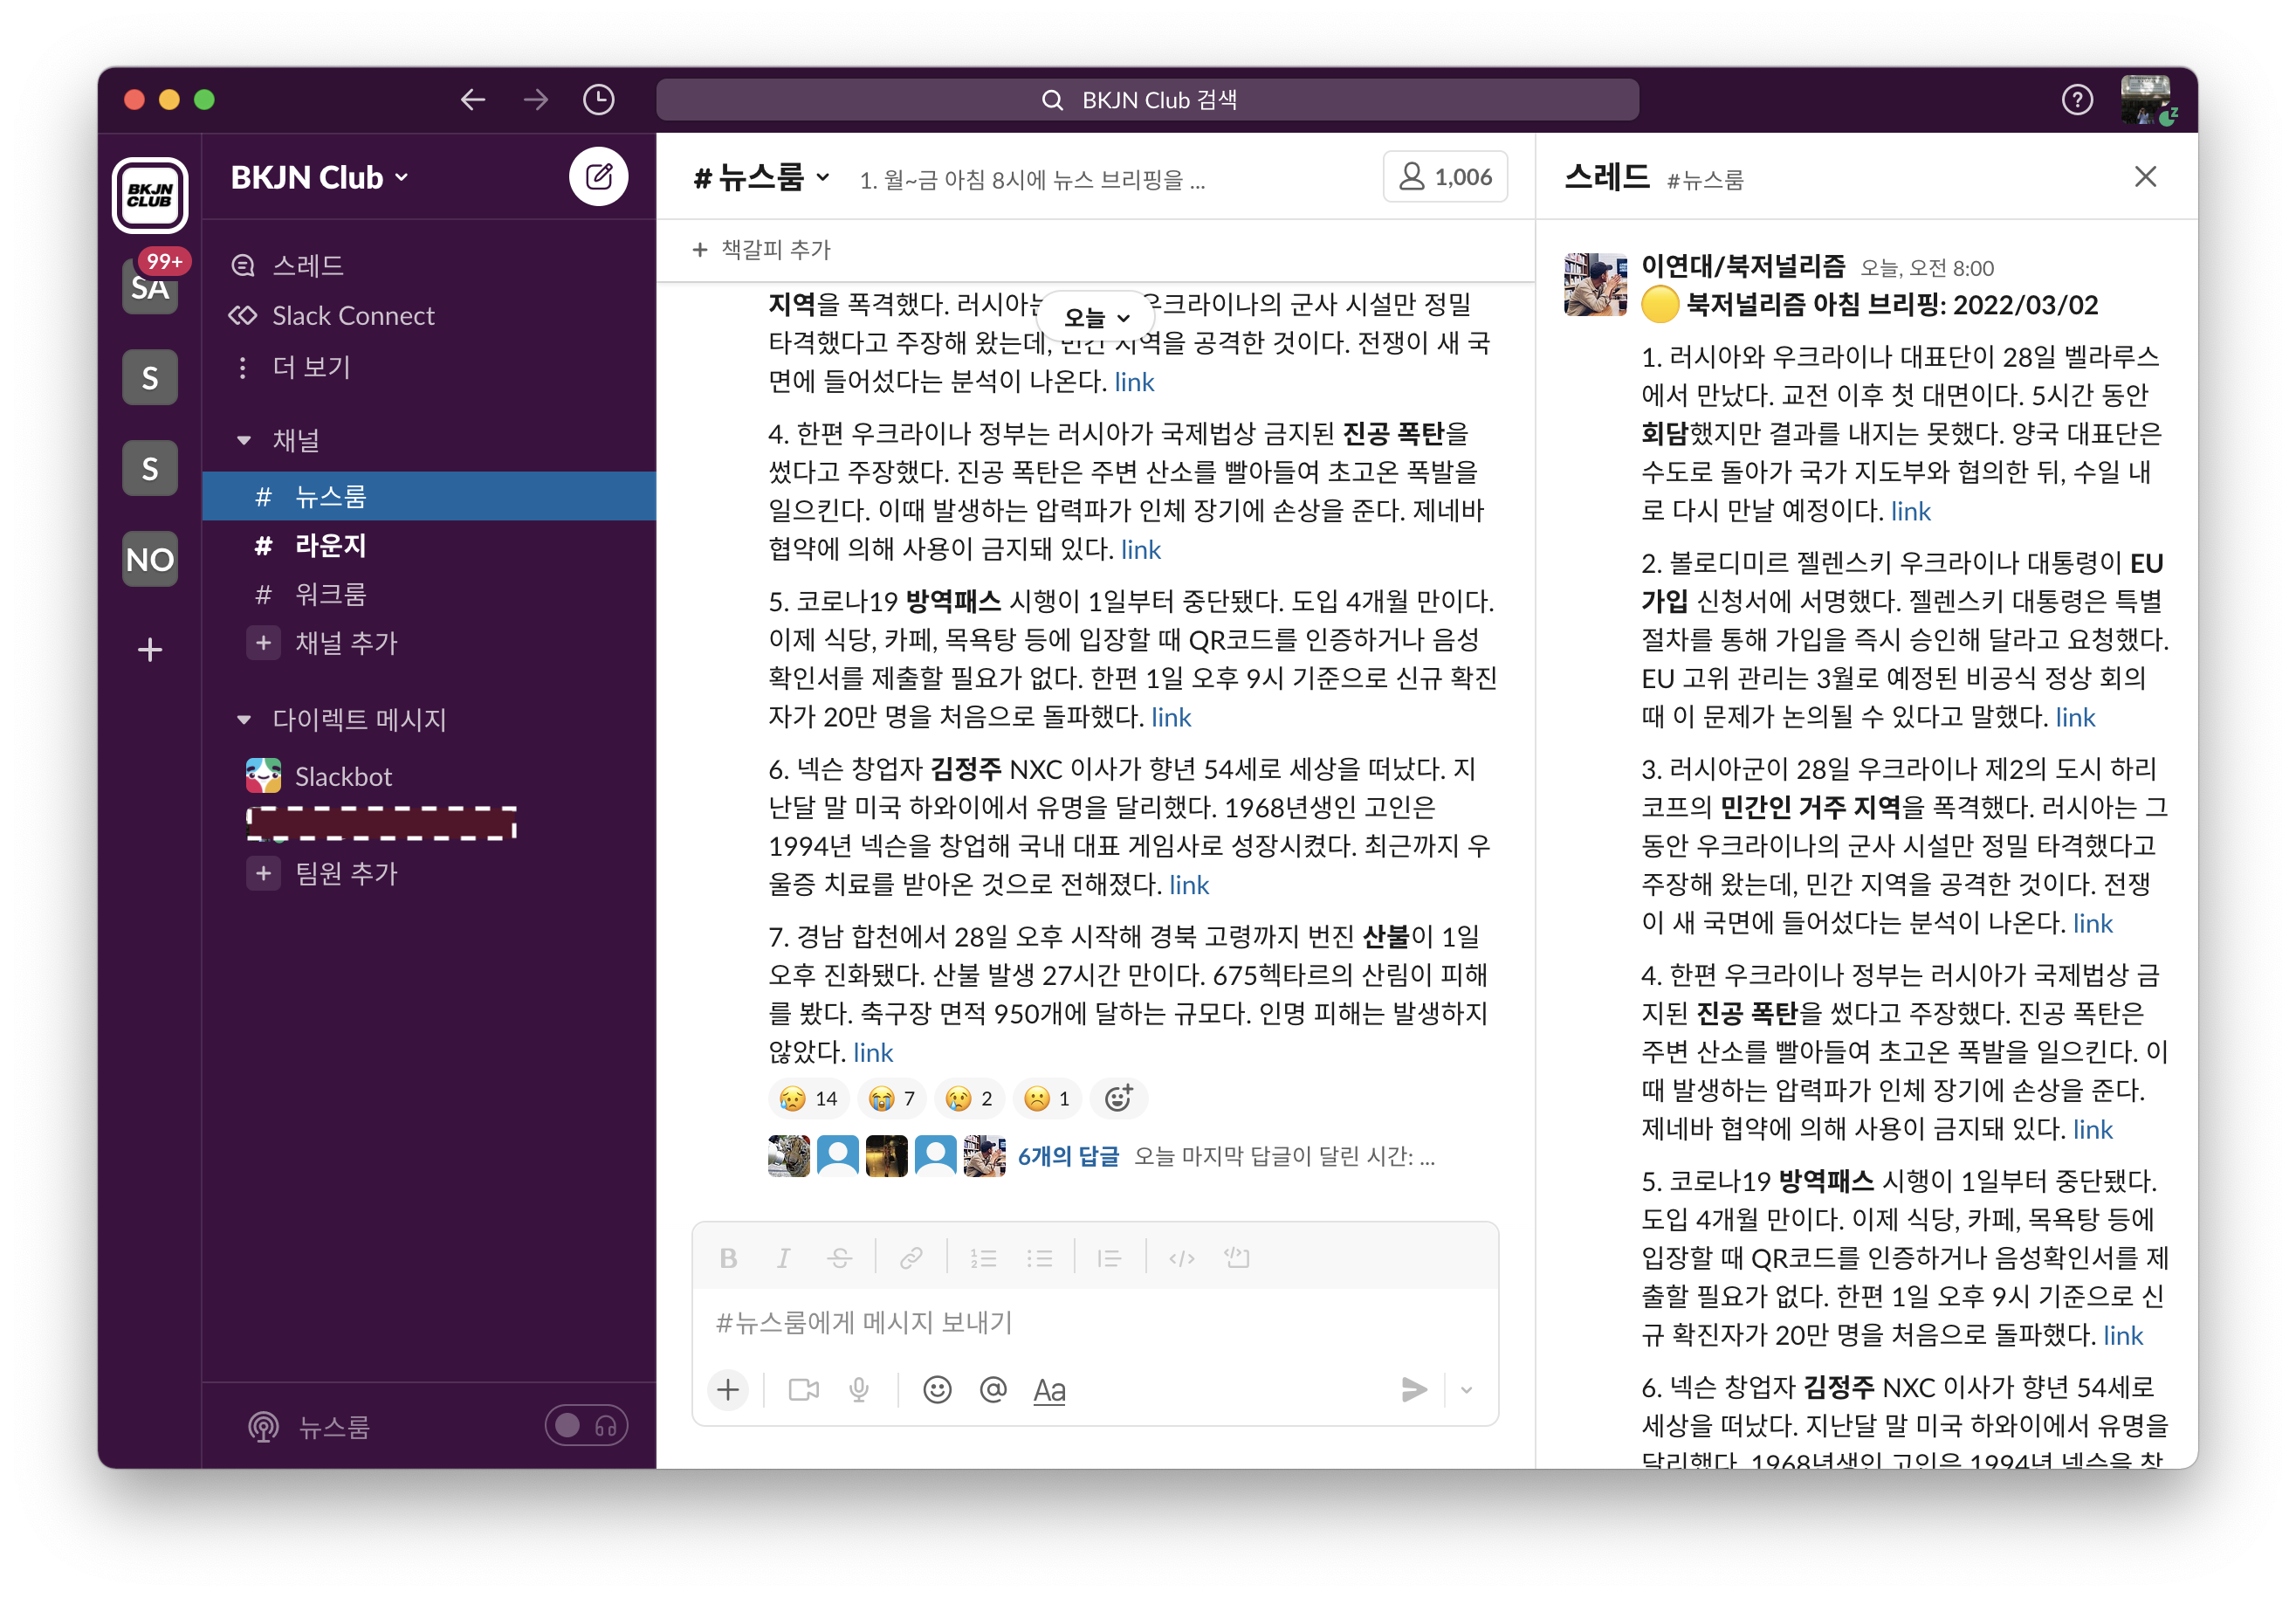2296x1598 pixels.
Task: Click the code block formatting icon
Action: (x=1237, y=1257)
